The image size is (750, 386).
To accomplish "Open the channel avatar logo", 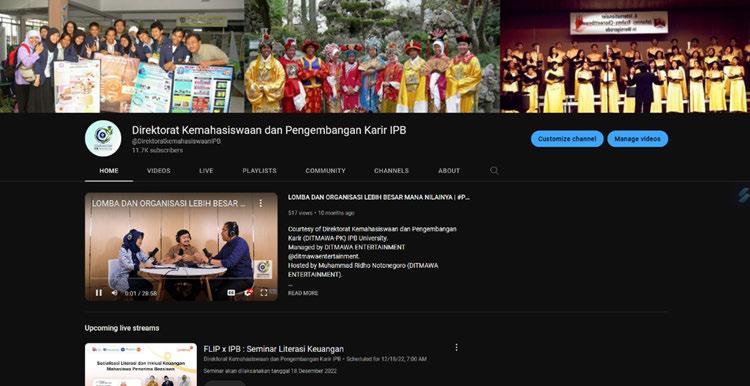I will 103,138.
